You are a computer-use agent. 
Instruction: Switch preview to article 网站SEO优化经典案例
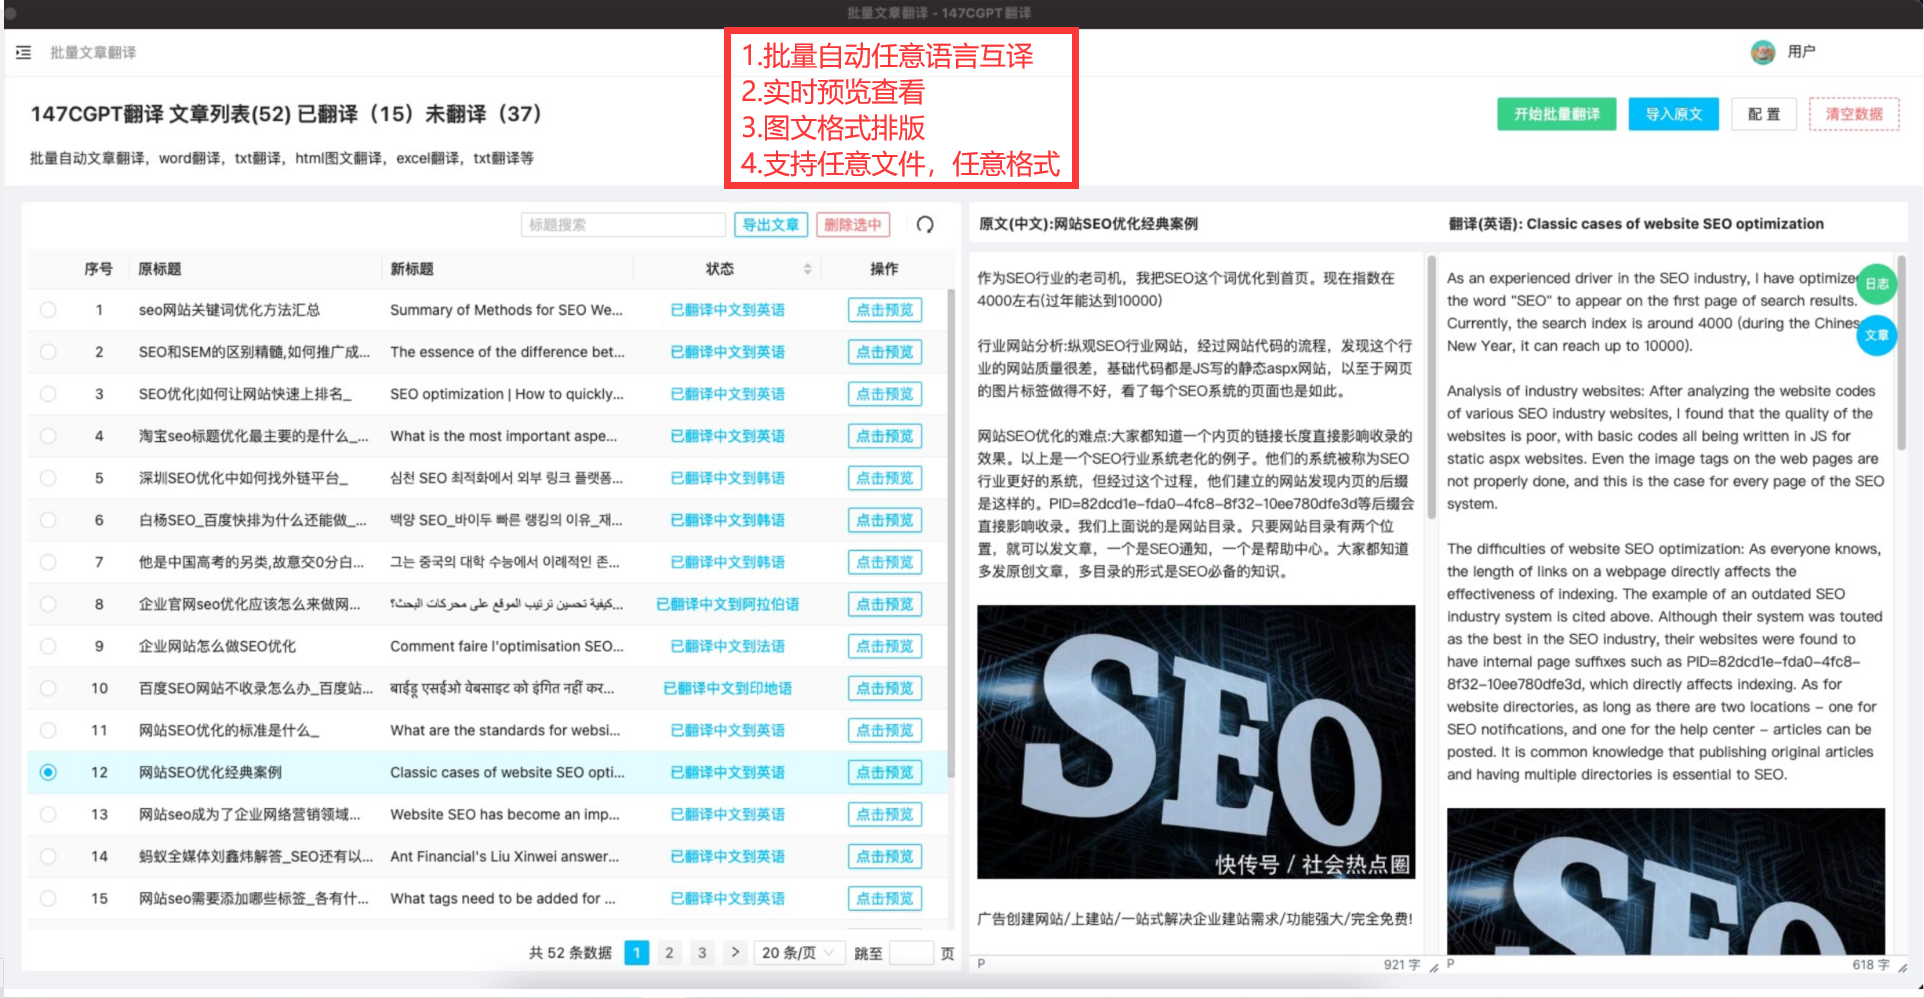pos(210,772)
